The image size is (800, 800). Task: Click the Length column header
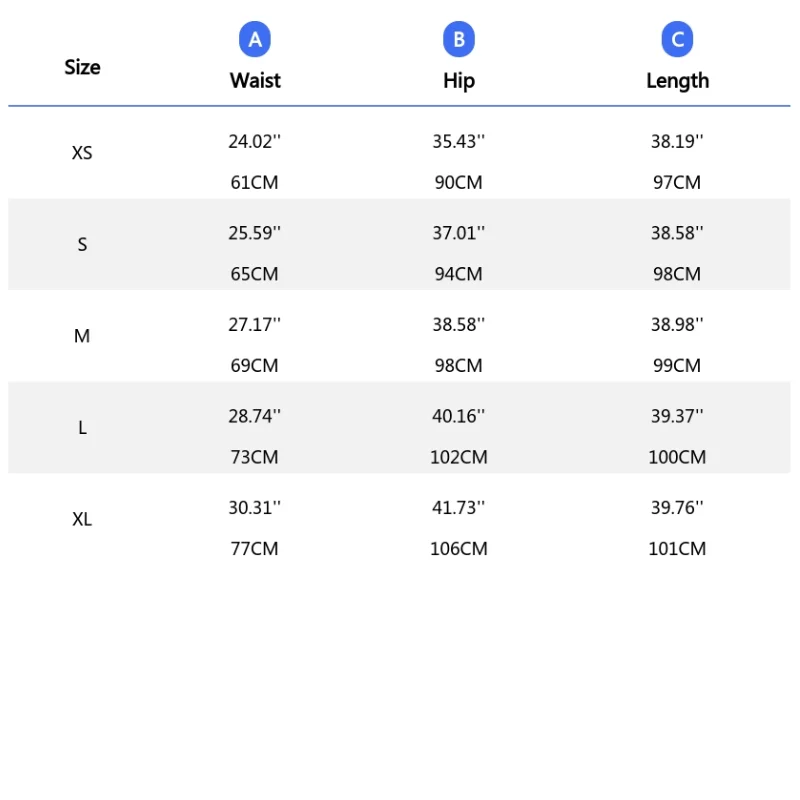tap(677, 81)
